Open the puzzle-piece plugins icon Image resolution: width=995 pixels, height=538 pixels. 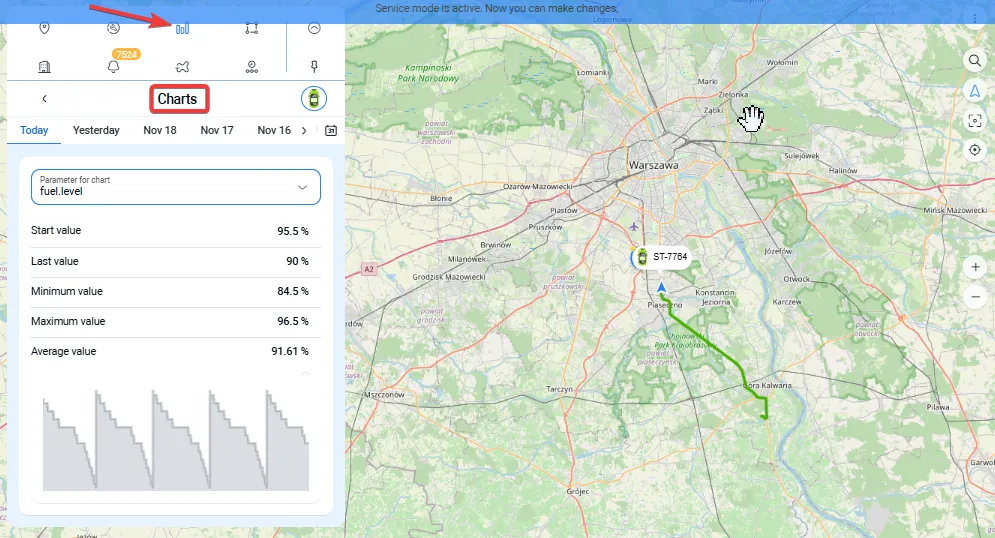click(183, 67)
